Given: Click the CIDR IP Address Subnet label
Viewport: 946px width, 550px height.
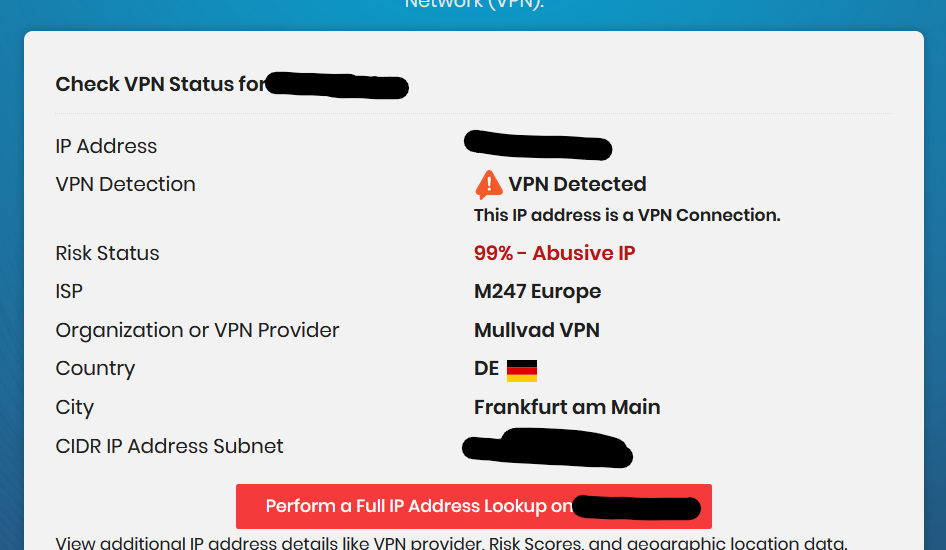Looking at the screenshot, I should pos(169,446).
